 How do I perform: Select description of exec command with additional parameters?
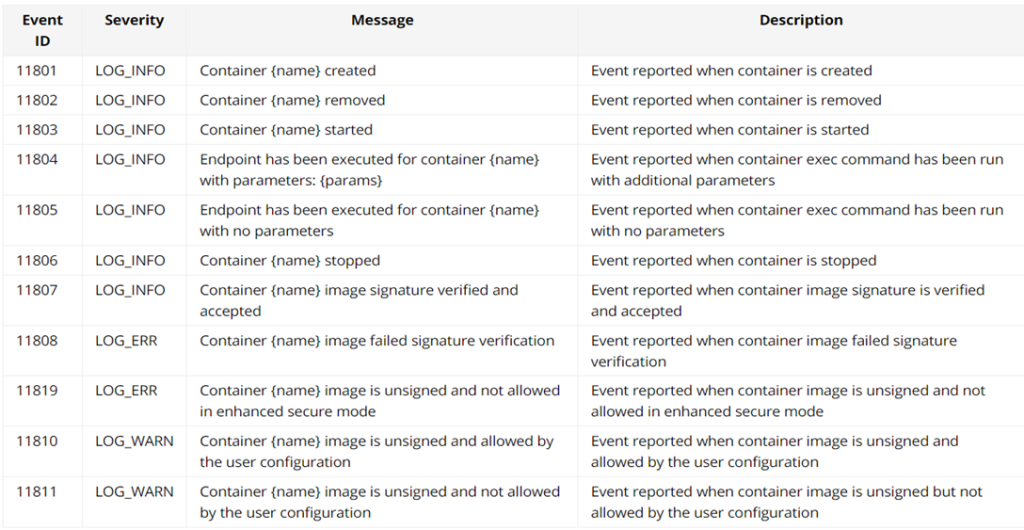click(796, 170)
